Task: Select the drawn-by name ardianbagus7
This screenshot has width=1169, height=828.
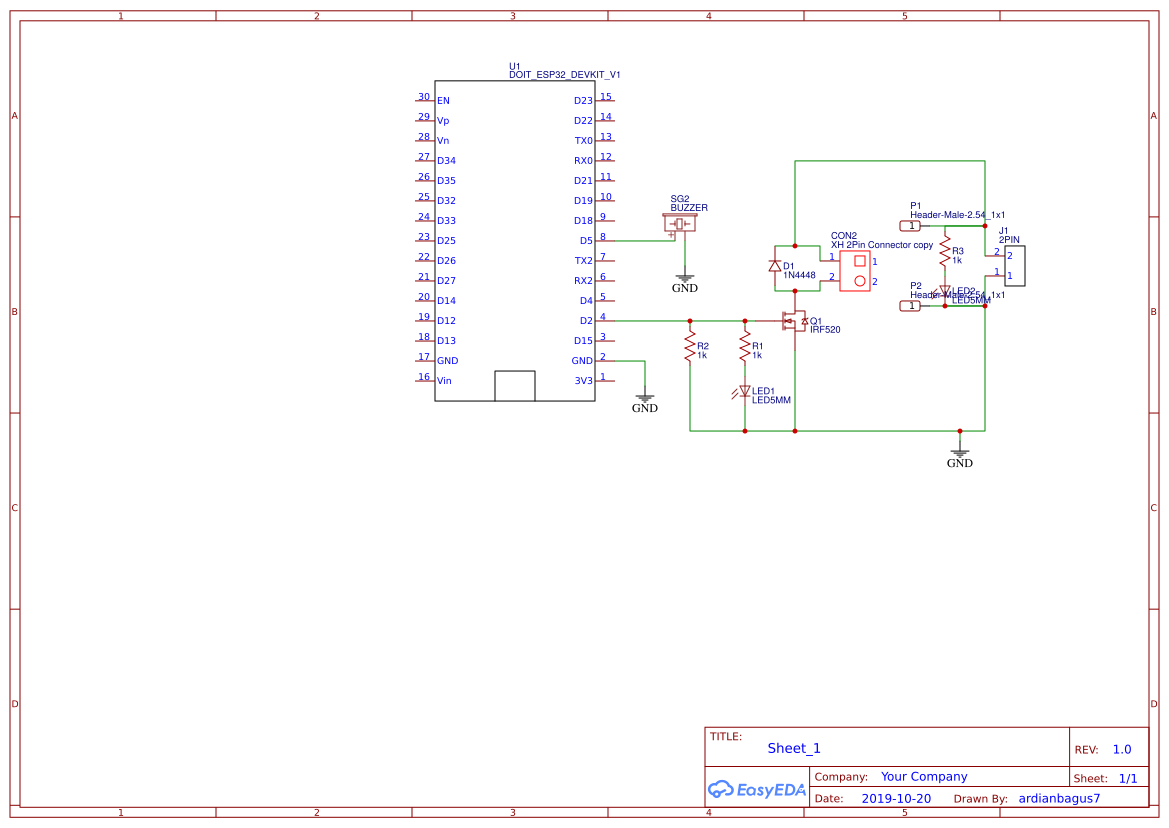Action: [1059, 798]
